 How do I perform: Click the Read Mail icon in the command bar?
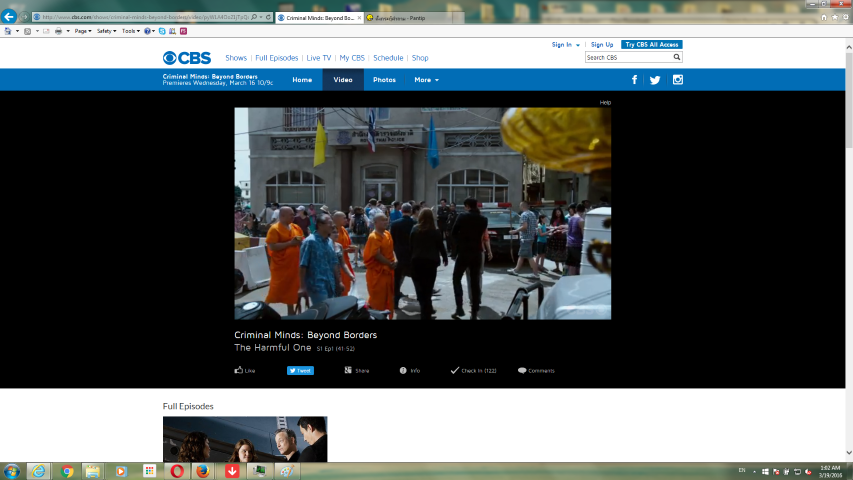(46, 31)
